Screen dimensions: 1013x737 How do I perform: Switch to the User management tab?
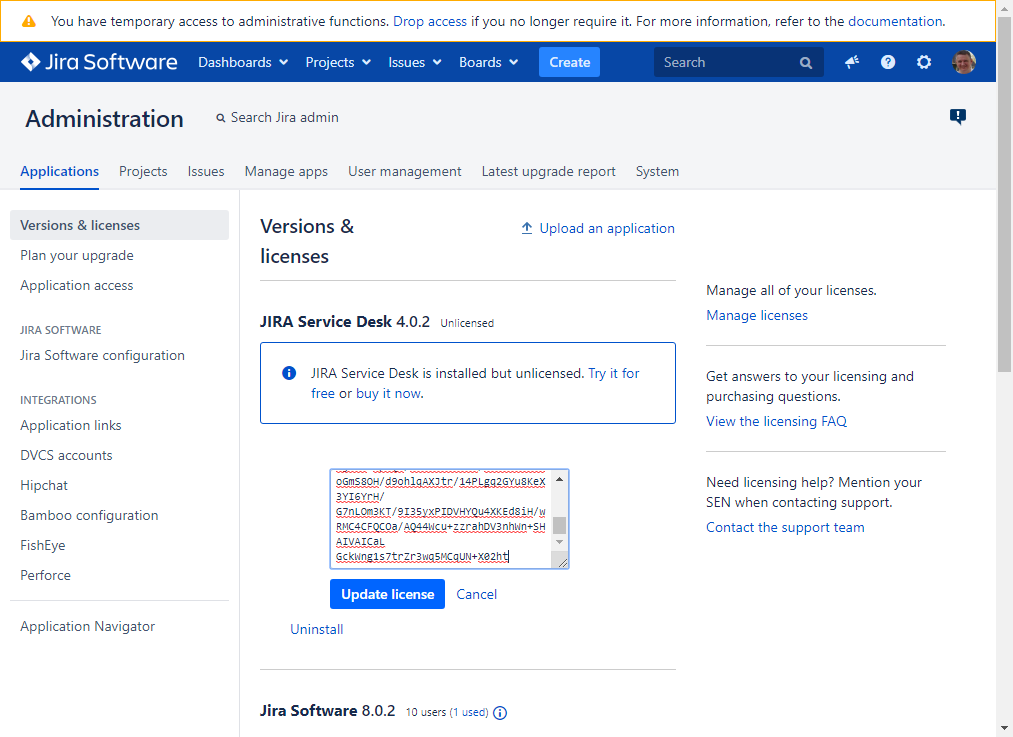[404, 171]
